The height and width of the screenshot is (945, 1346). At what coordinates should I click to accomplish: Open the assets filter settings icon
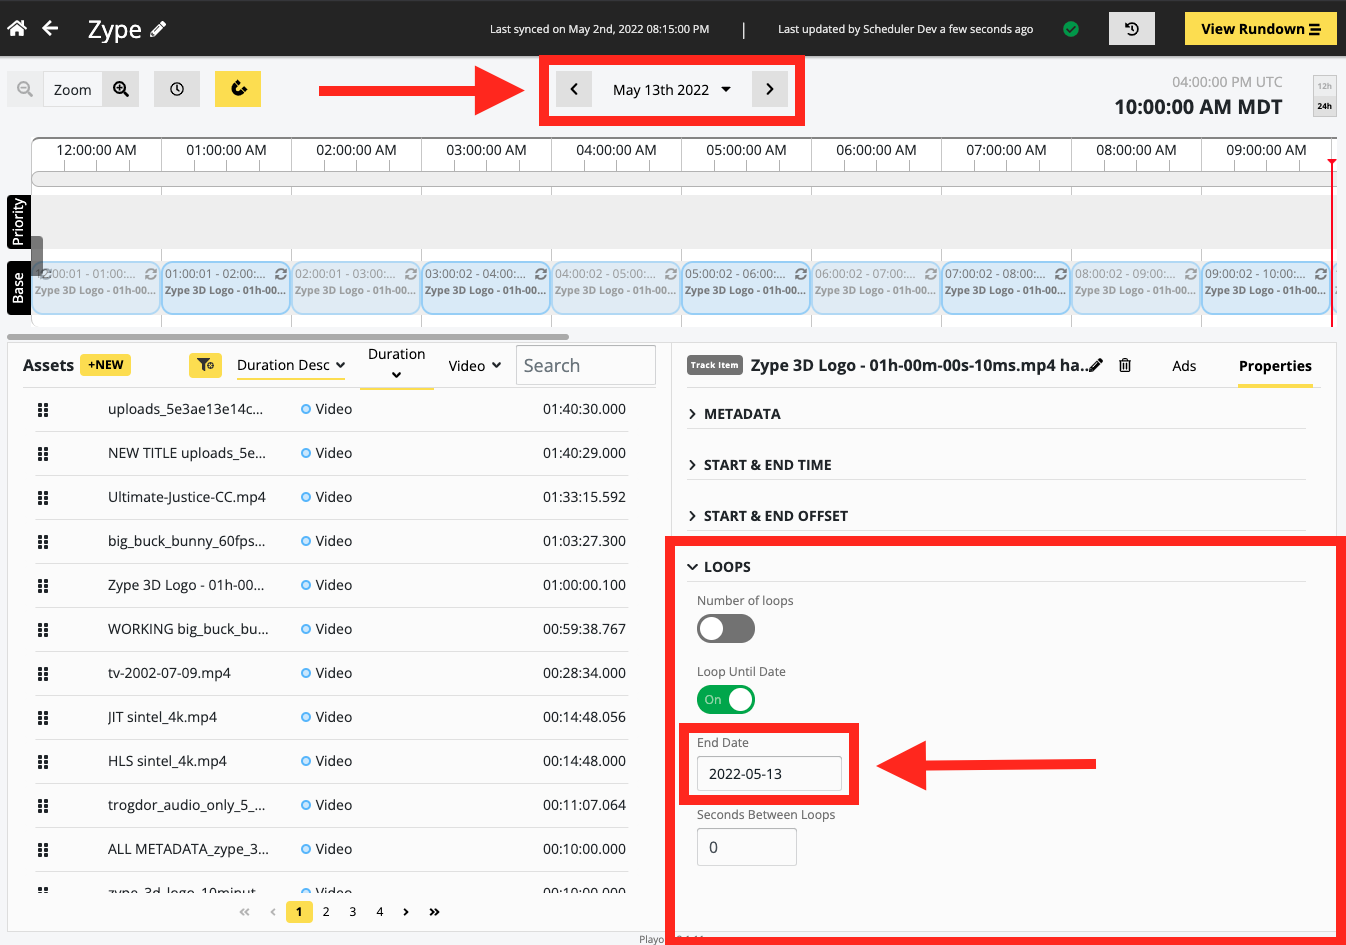(x=205, y=365)
